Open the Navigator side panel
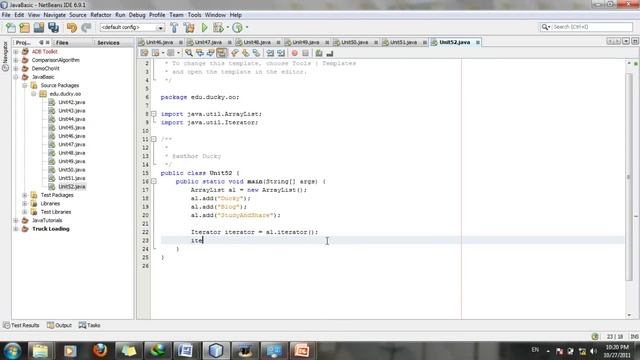The height and width of the screenshot is (360, 640). [5, 56]
